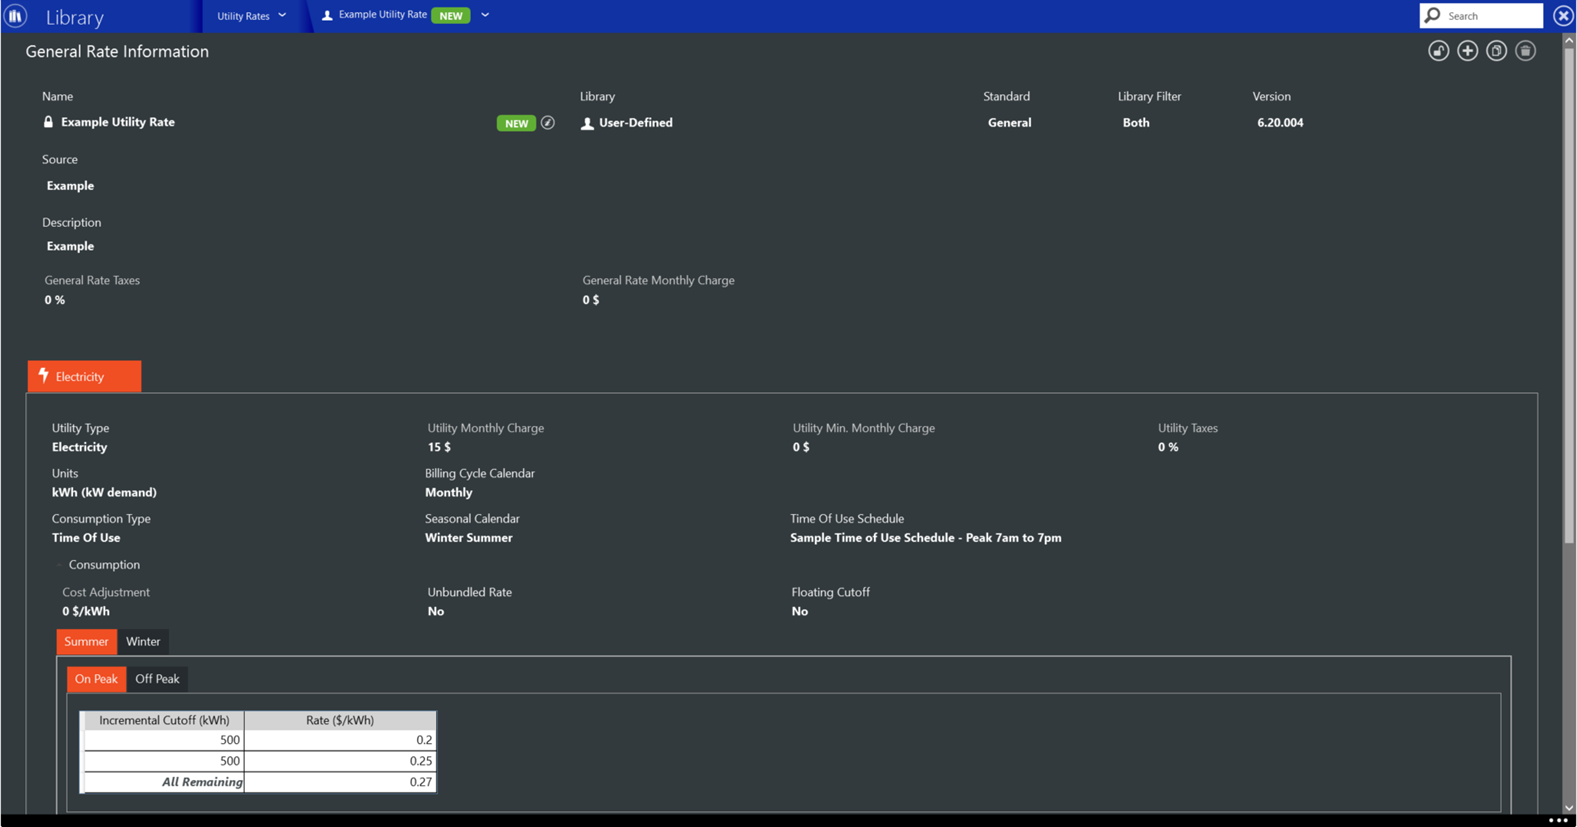Click the 0 $ general rate monthly charge value

point(591,300)
